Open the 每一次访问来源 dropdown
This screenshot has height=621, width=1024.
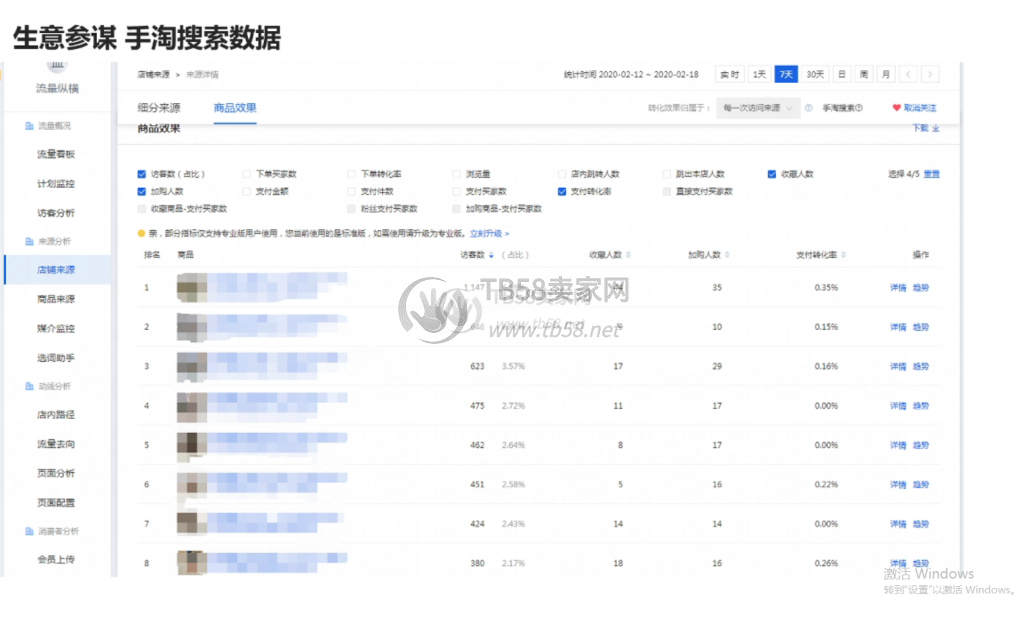758,108
